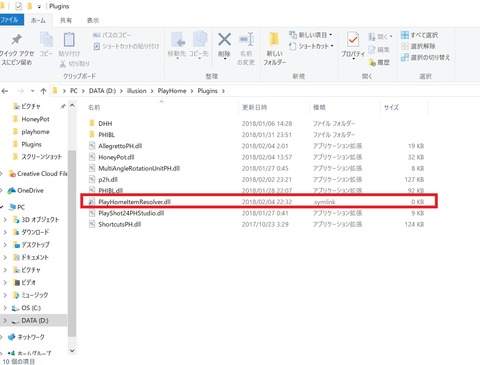Select PlayHomeItemResolver.dll symlink file
The image size is (480, 365).
pyautogui.click(x=257, y=202)
